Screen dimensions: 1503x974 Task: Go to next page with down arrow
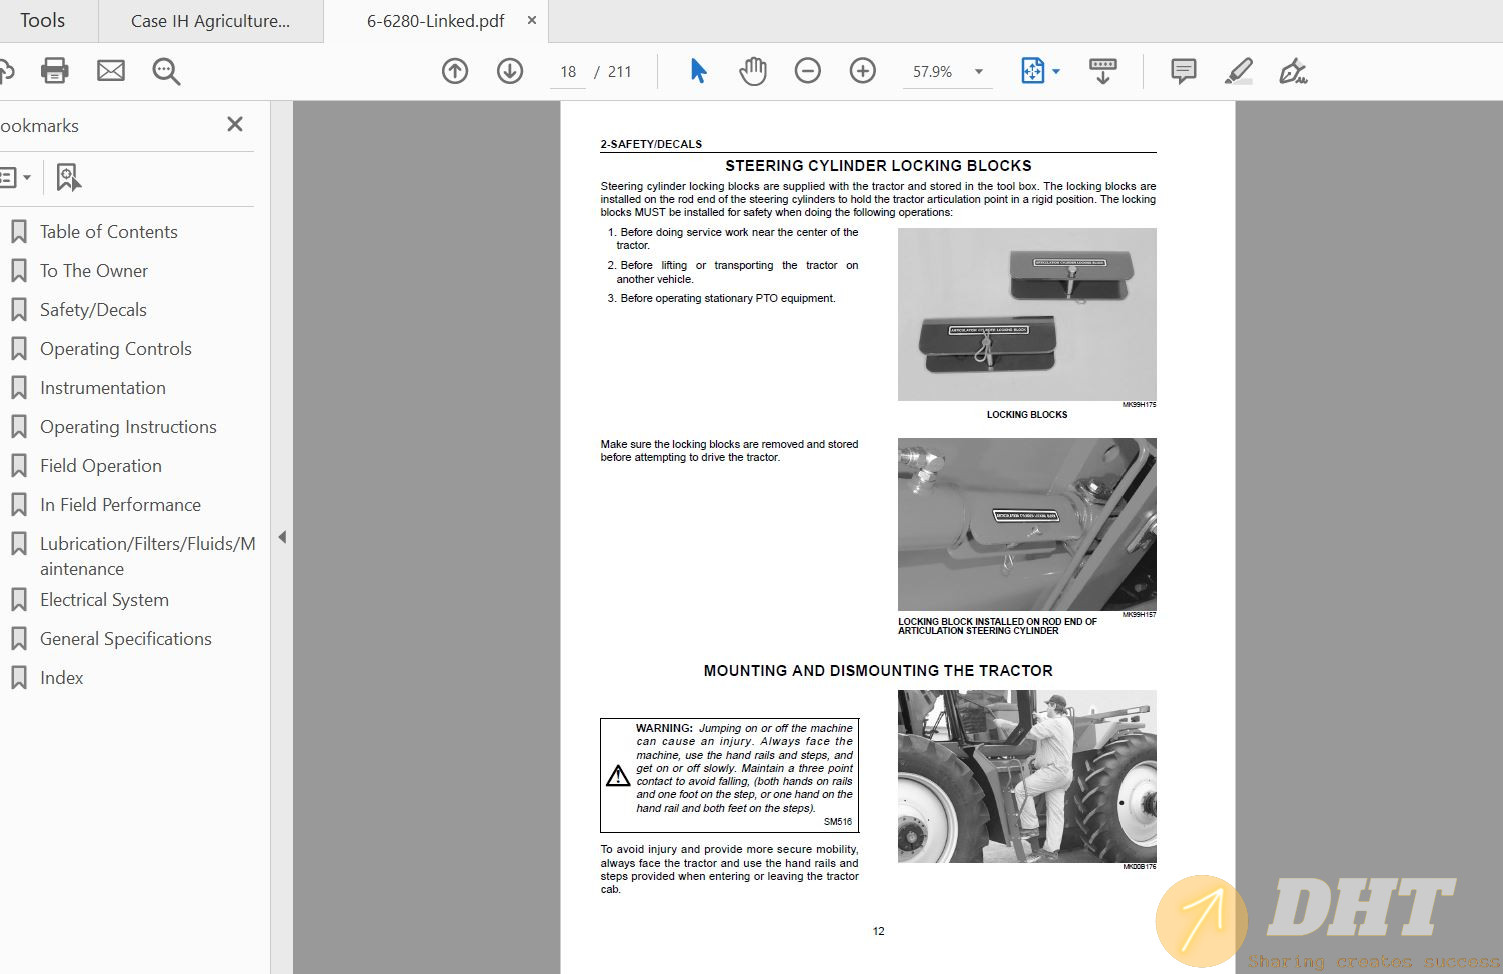pos(510,71)
